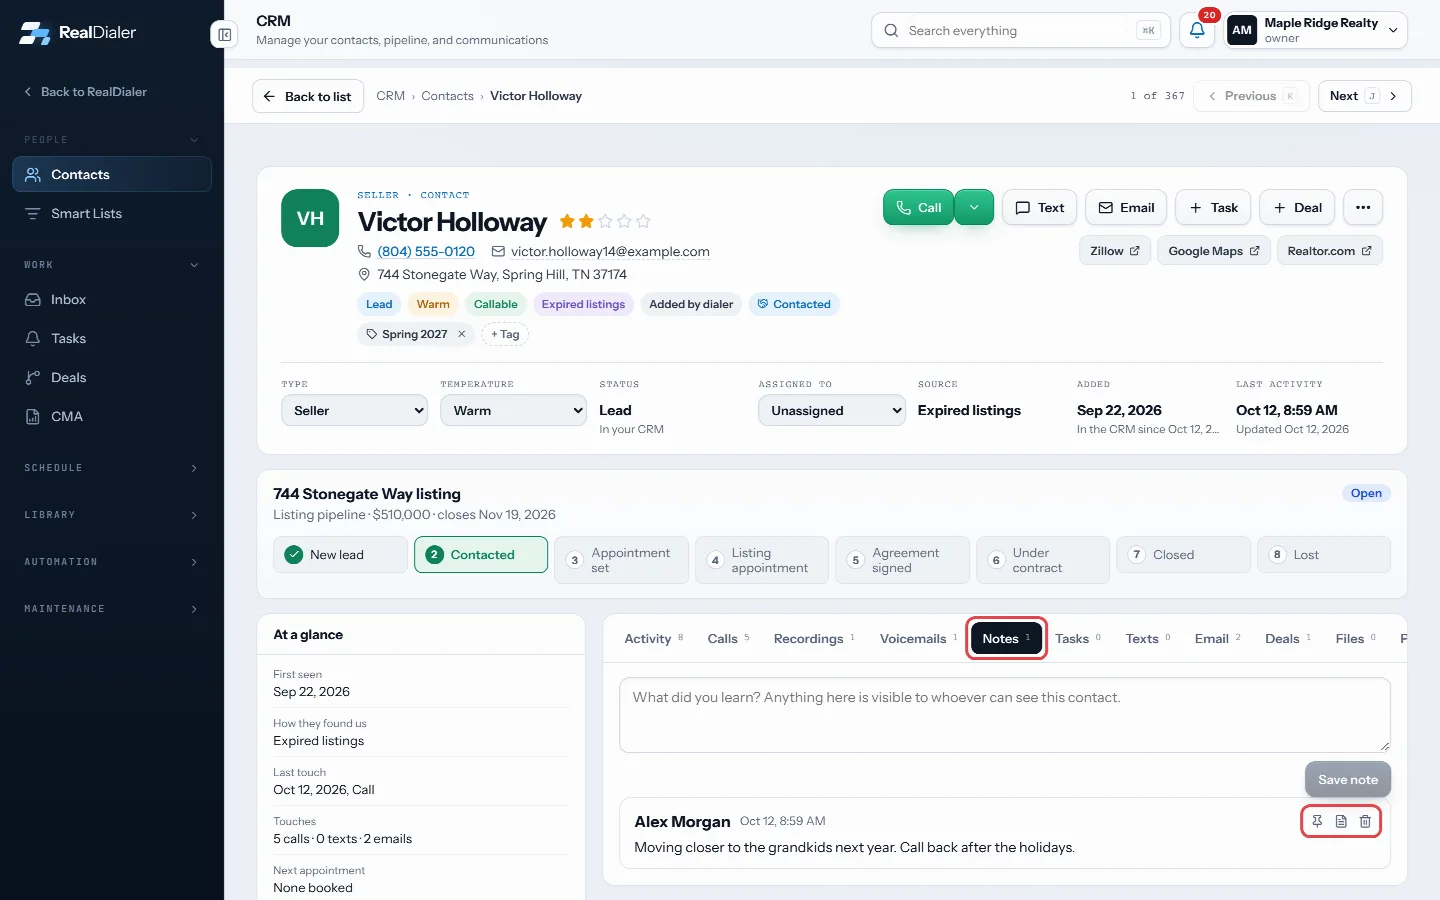Click the RealDialer logo
The image size is (1440, 900).
coord(78,32)
